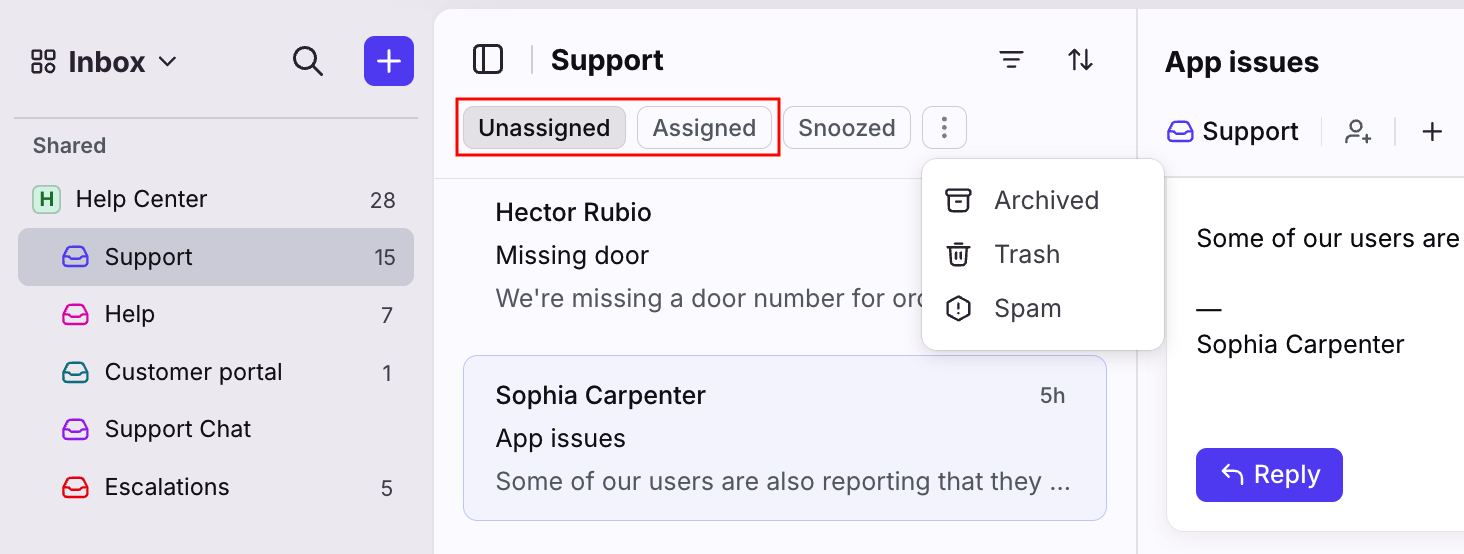The width and height of the screenshot is (1464, 554).
Task: Click the plus icon next to assignee
Action: (x=1432, y=131)
